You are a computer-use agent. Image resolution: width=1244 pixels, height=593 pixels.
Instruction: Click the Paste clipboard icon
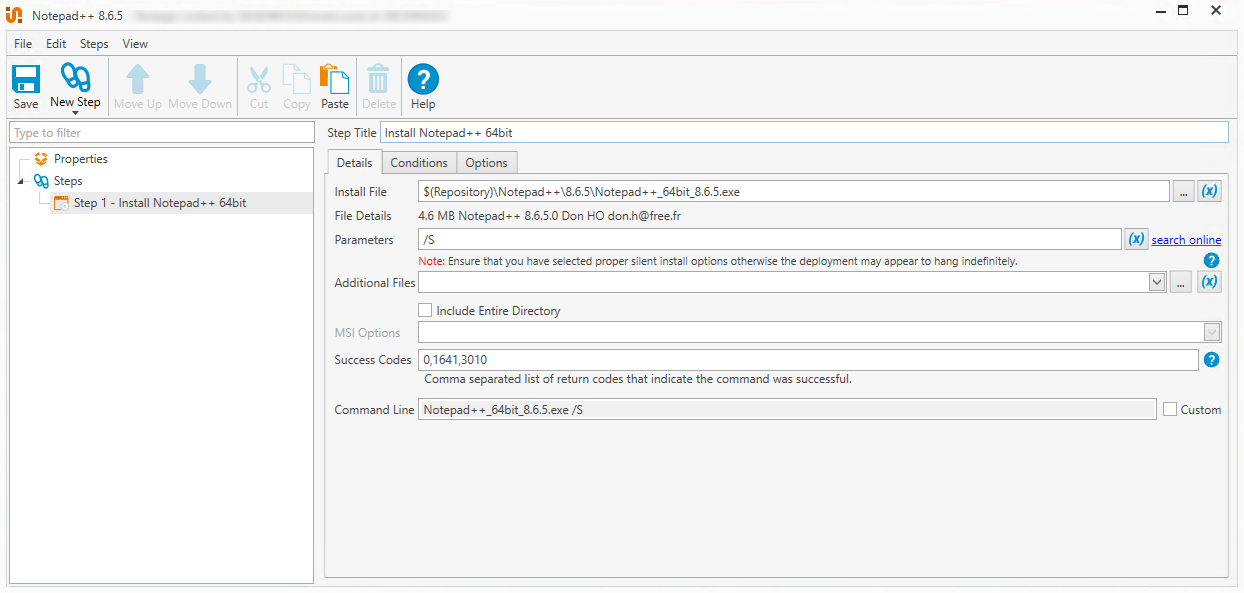(x=334, y=80)
